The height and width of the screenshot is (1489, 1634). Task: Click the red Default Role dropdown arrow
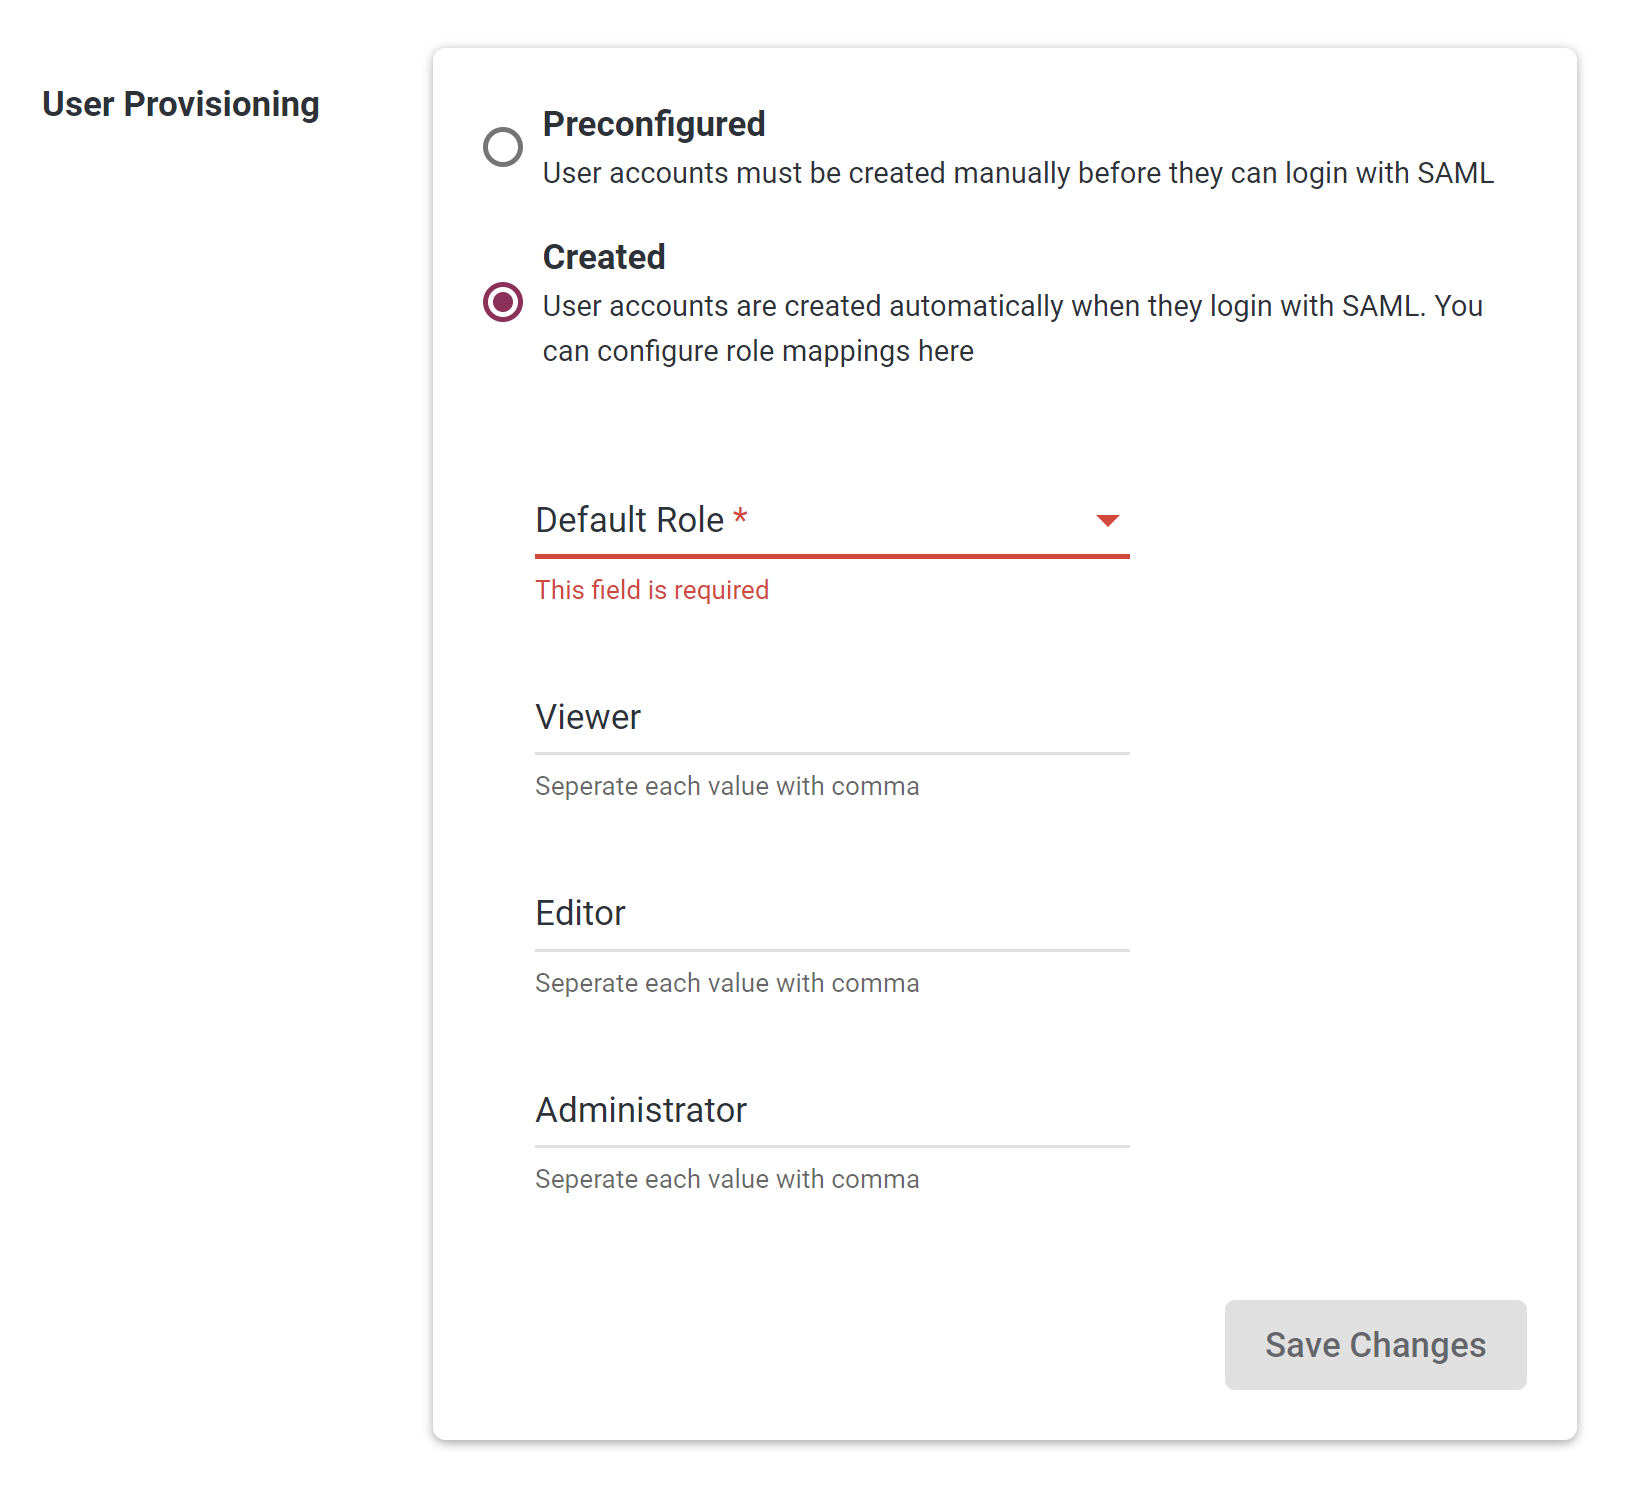coord(1107,521)
